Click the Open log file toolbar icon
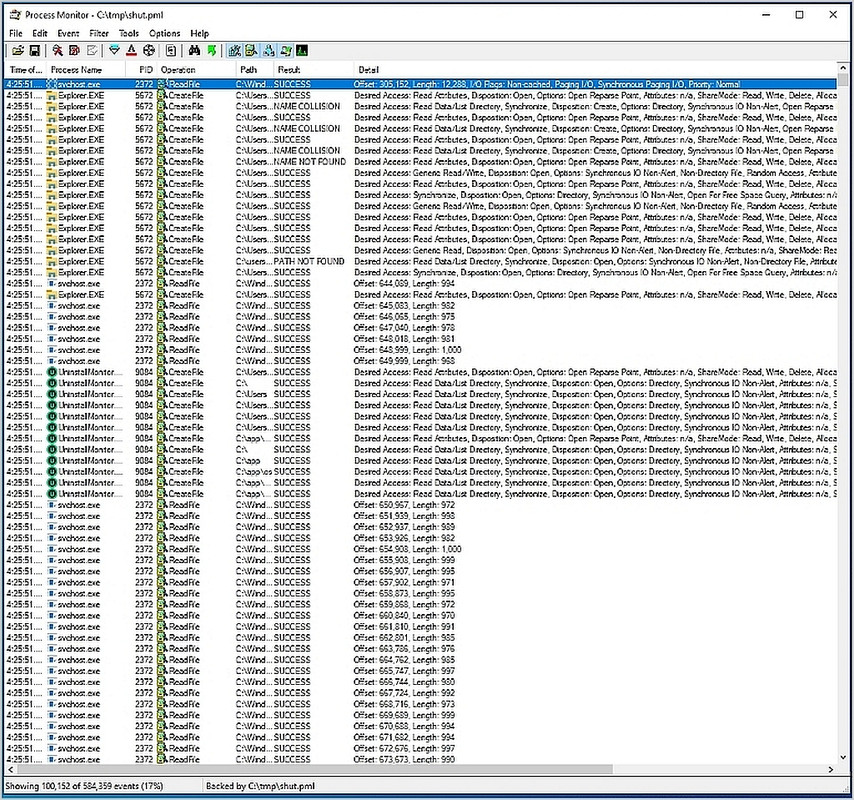854x800 pixels. tap(18, 51)
